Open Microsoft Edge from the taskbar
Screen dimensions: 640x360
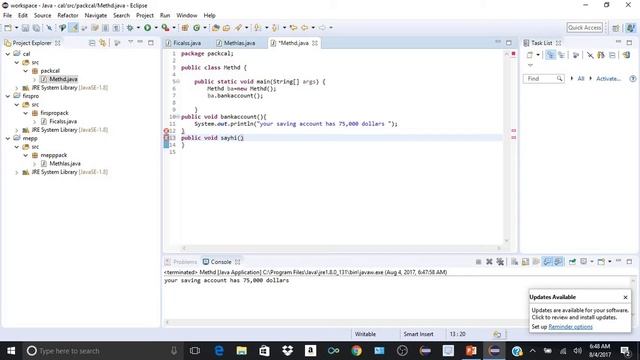click(219, 351)
